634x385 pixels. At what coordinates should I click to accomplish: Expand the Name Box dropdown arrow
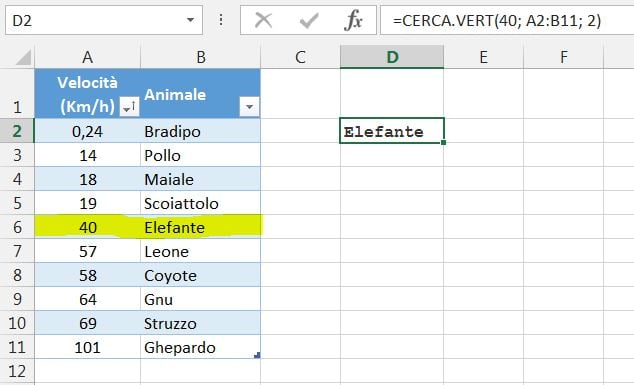pyautogui.click(x=190, y=20)
